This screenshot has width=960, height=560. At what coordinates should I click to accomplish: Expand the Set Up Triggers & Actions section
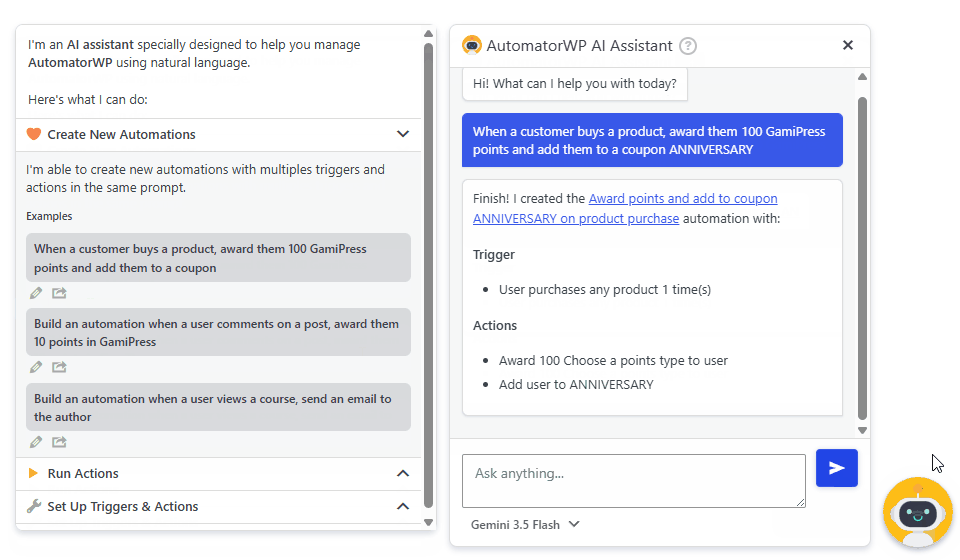(402, 506)
